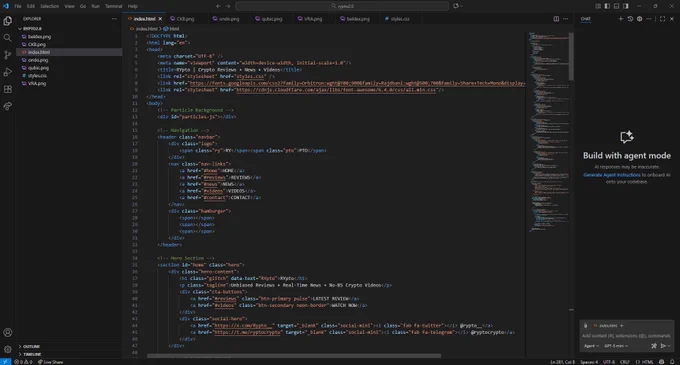Start a new chat with plus icon
Screen dimensions: 680x365
[621, 19]
